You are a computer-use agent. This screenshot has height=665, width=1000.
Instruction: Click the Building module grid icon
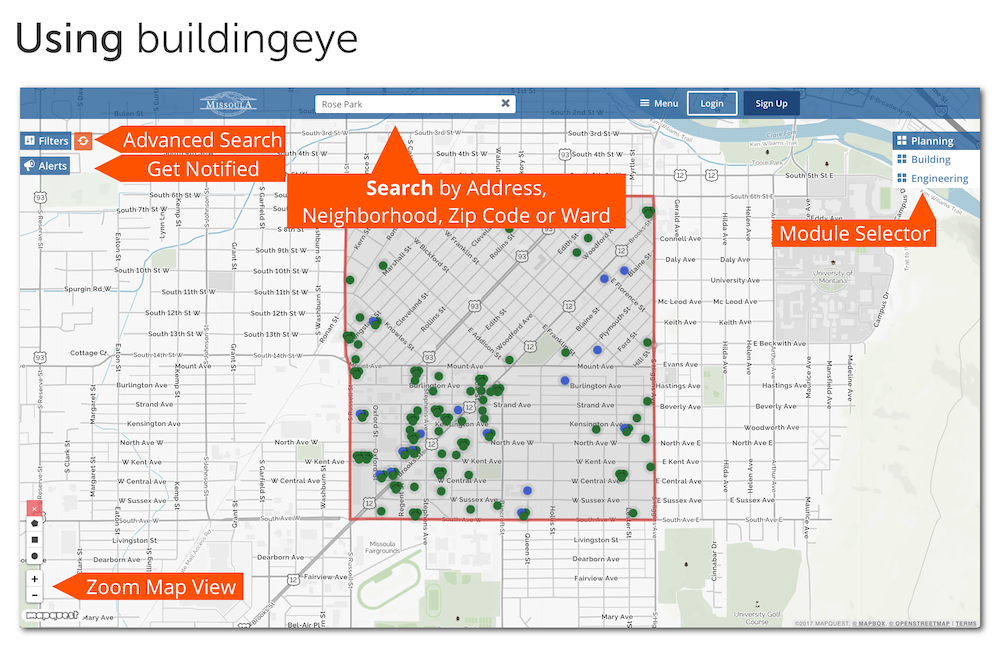point(902,159)
